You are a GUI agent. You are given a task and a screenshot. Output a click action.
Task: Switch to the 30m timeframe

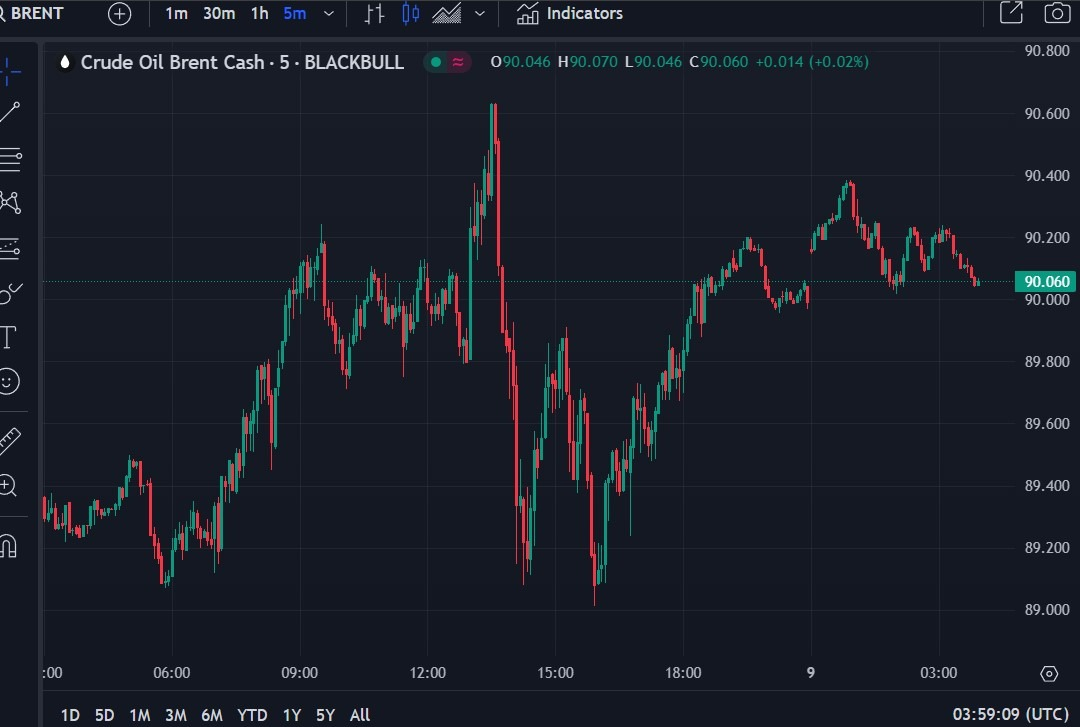click(x=218, y=13)
